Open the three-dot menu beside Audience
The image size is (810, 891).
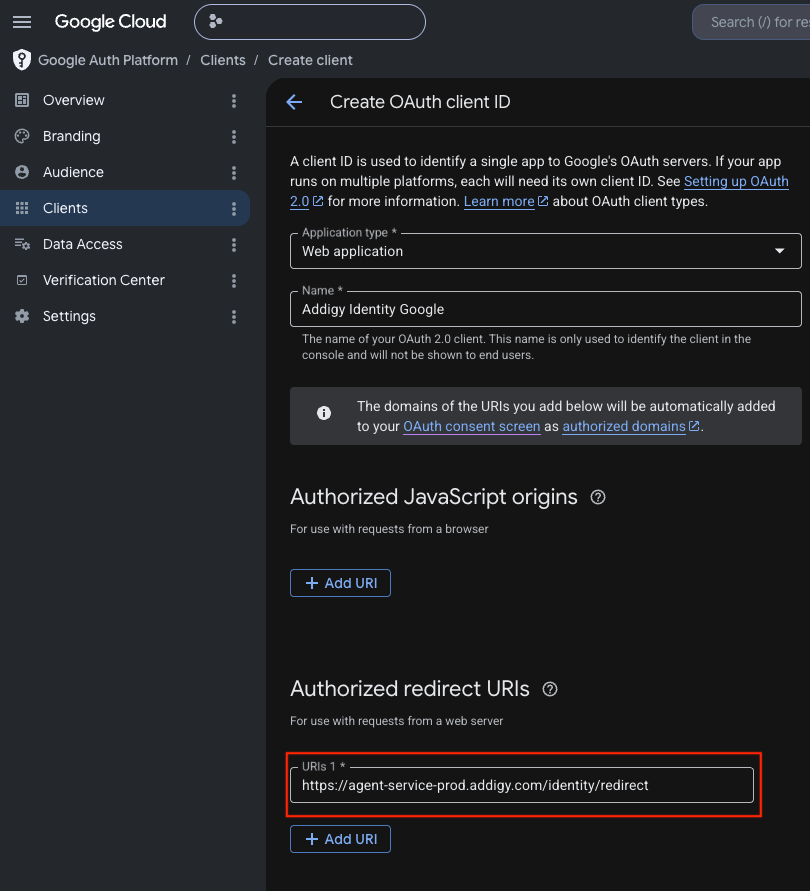234,173
